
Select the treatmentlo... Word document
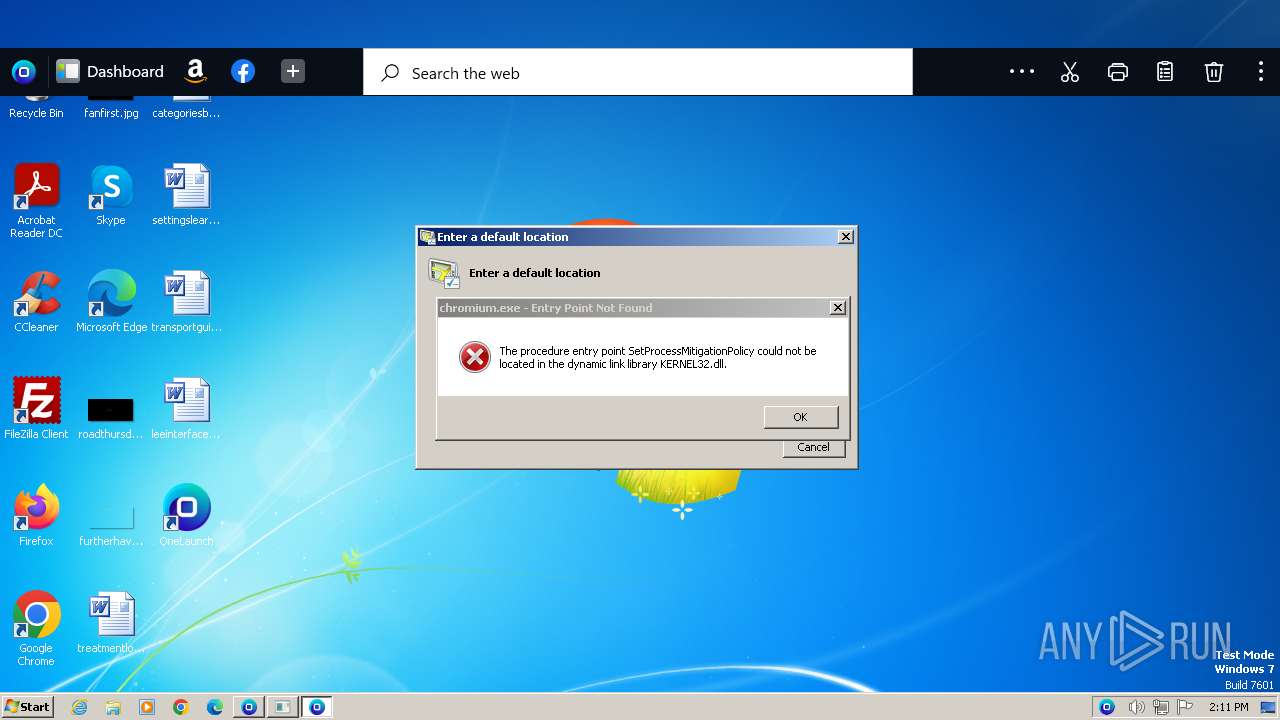[110, 623]
